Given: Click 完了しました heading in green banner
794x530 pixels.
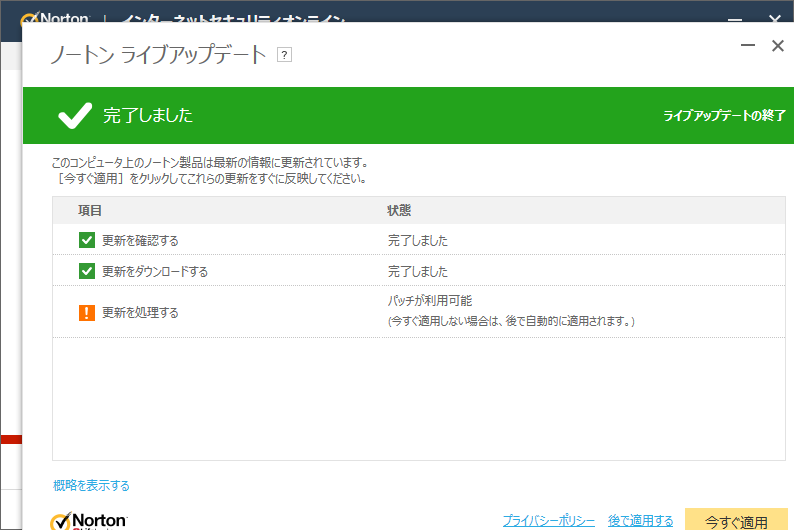Looking at the screenshot, I should [x=148, y=115].
